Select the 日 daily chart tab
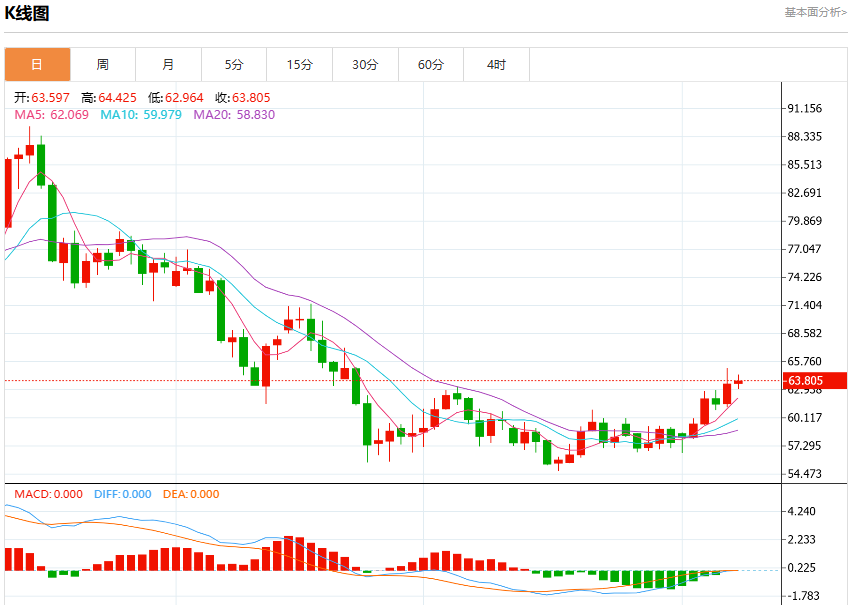The width and height of the screenshot is (854, 605). click(x=38, y=65)
